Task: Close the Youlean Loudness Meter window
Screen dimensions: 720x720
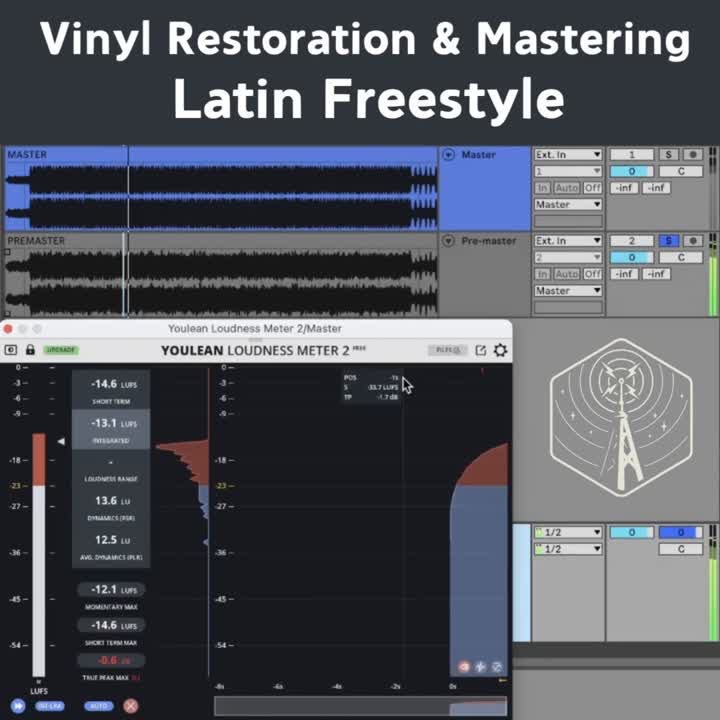Action: [8, 329]
